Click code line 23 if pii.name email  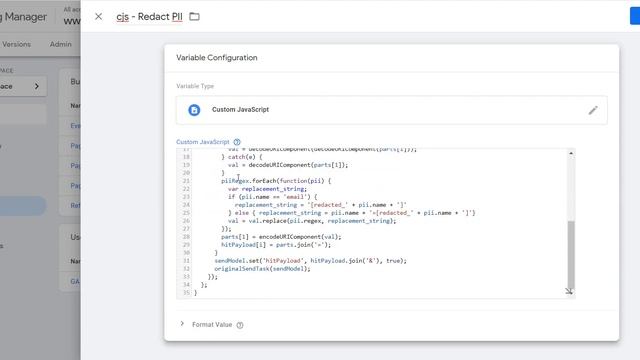[273, 197]
